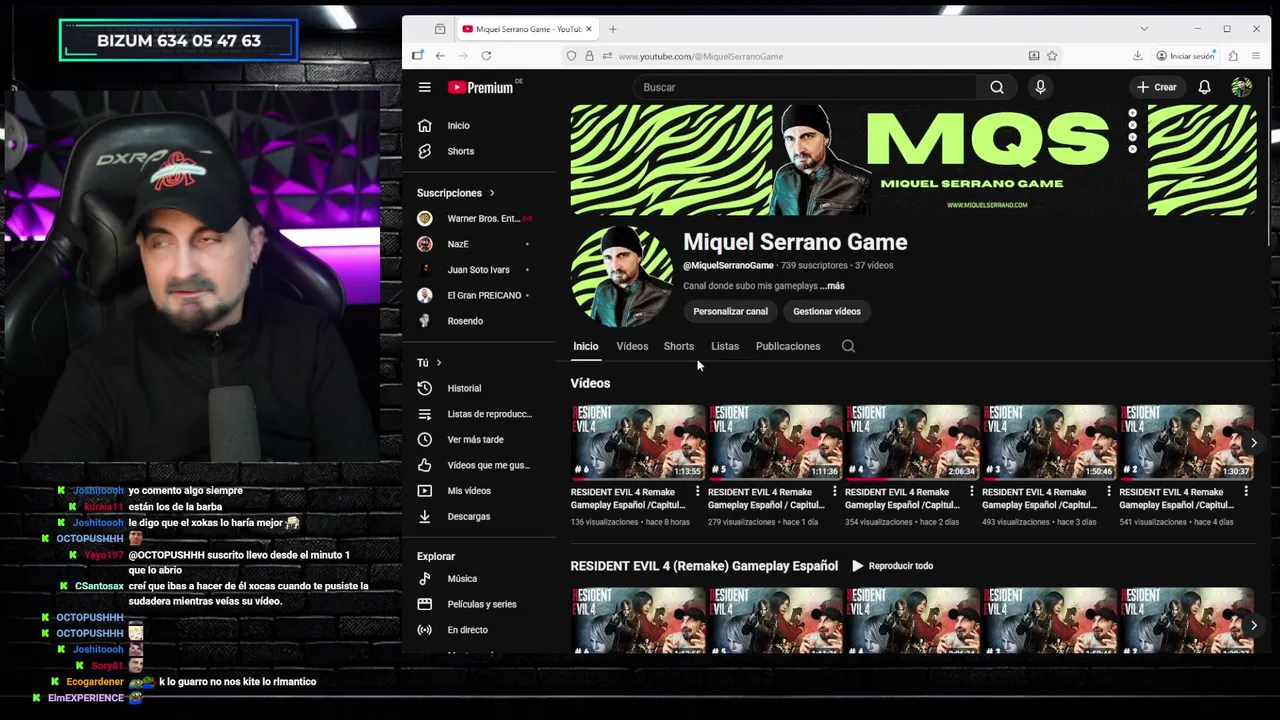Expand the Tú section
This screenshot has width=1280, height=720.
coord(429,362)
